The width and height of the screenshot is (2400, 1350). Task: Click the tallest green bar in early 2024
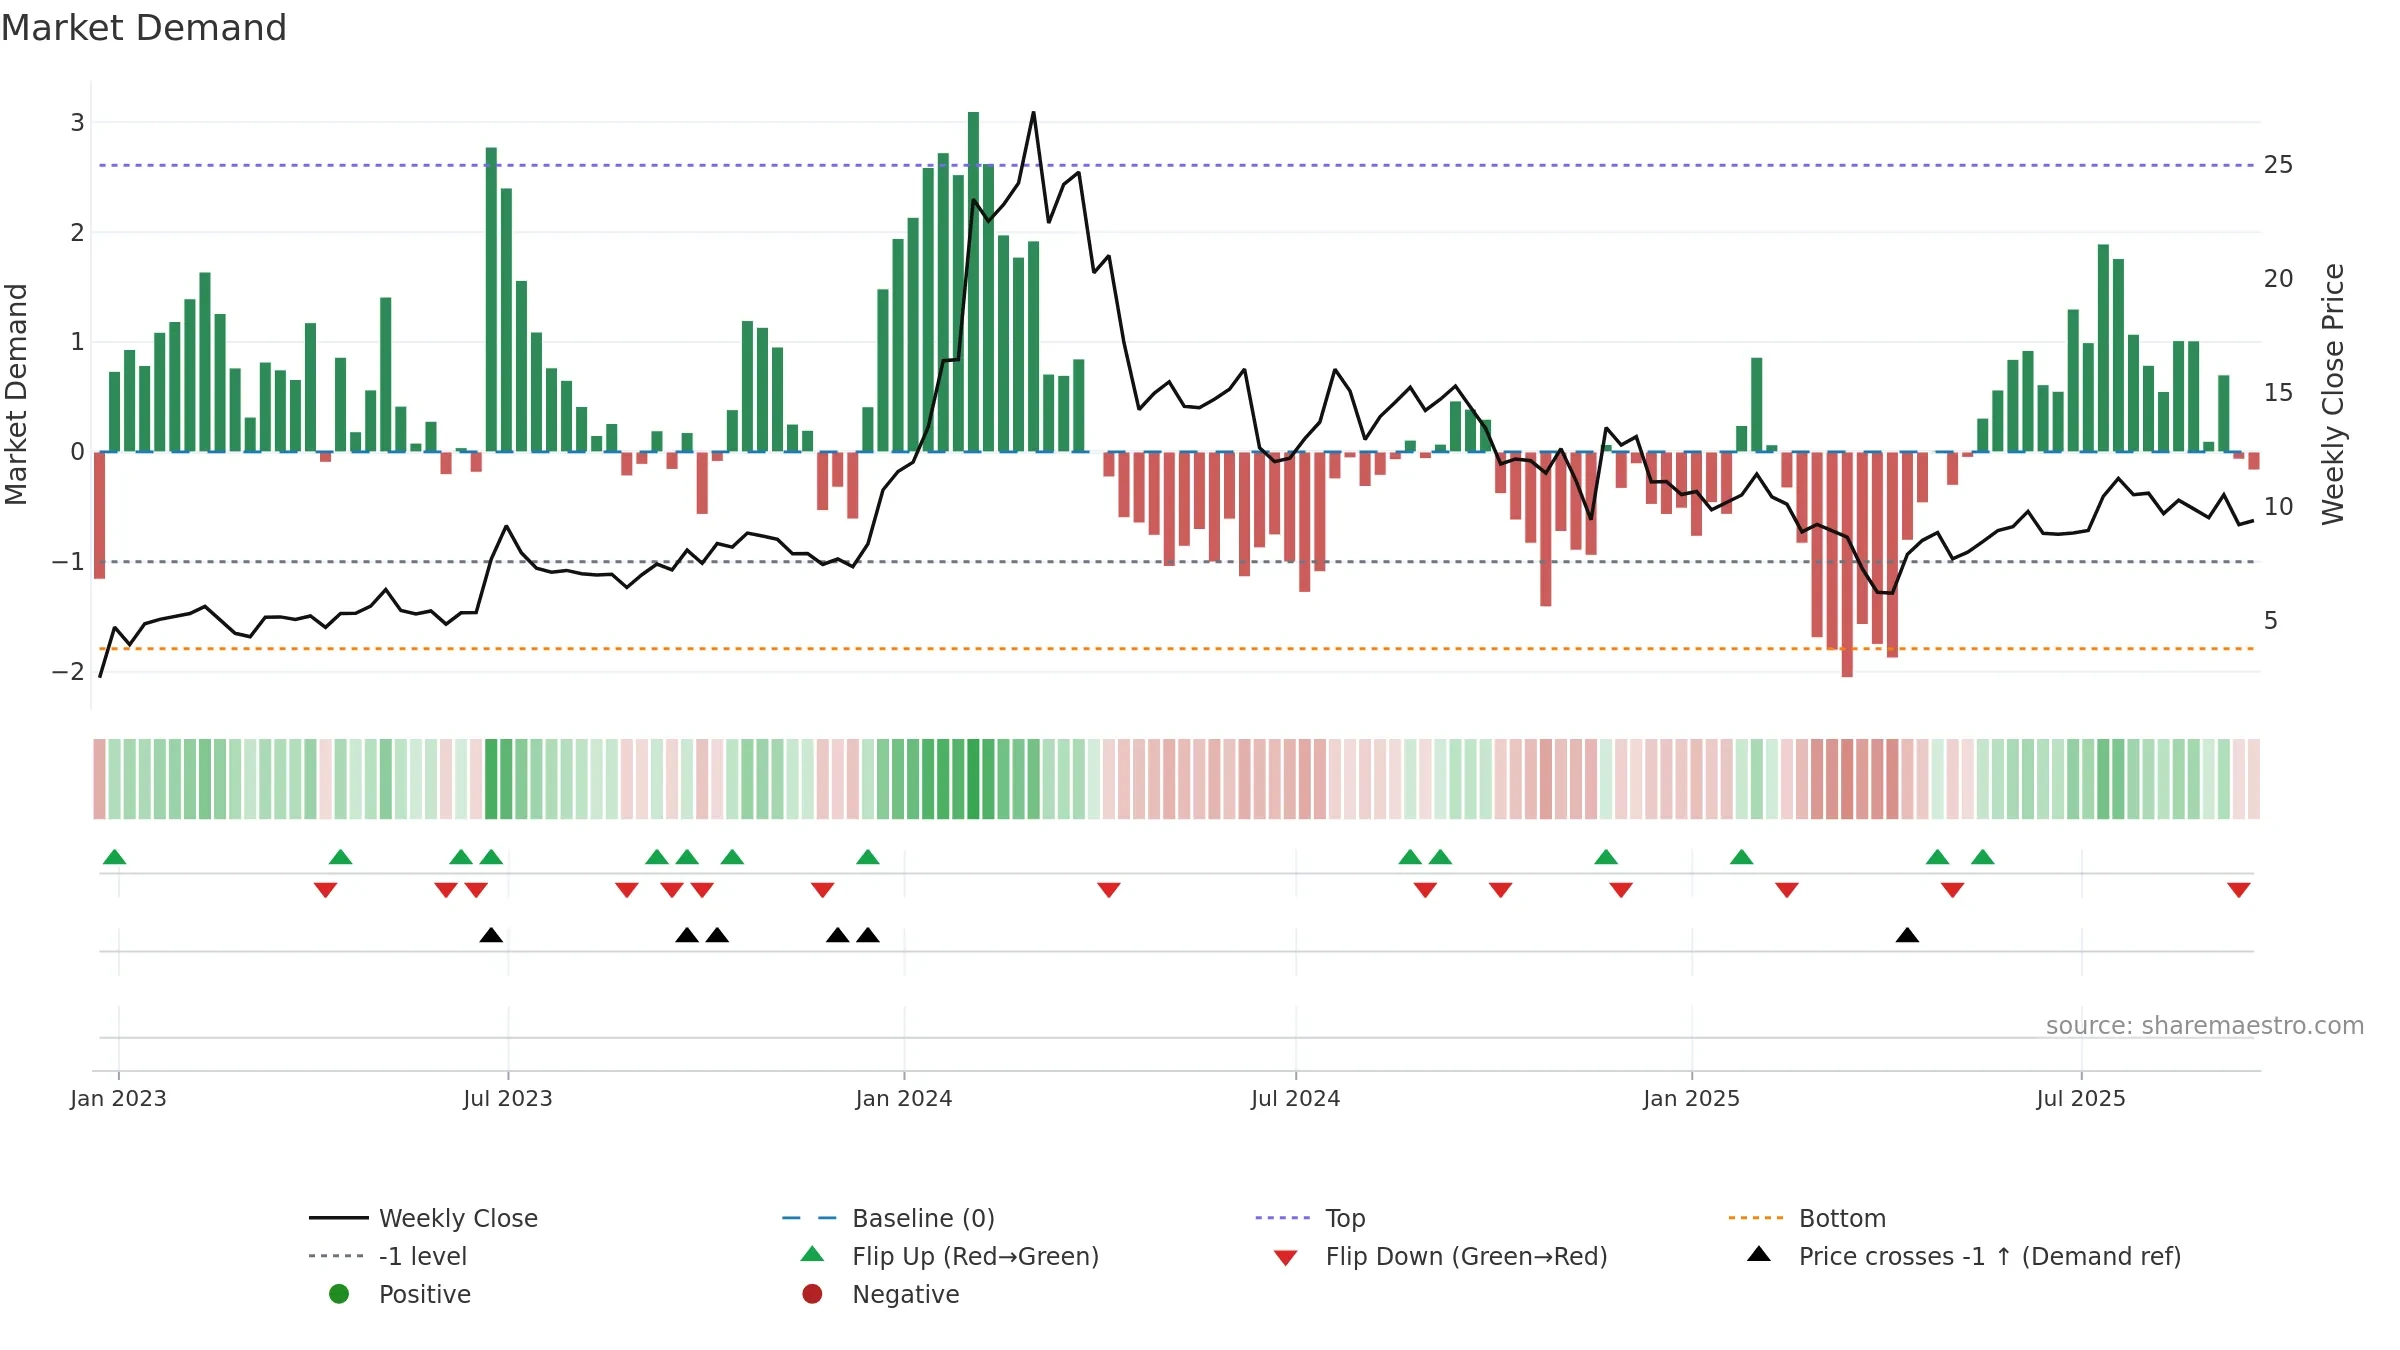(973, 282)
